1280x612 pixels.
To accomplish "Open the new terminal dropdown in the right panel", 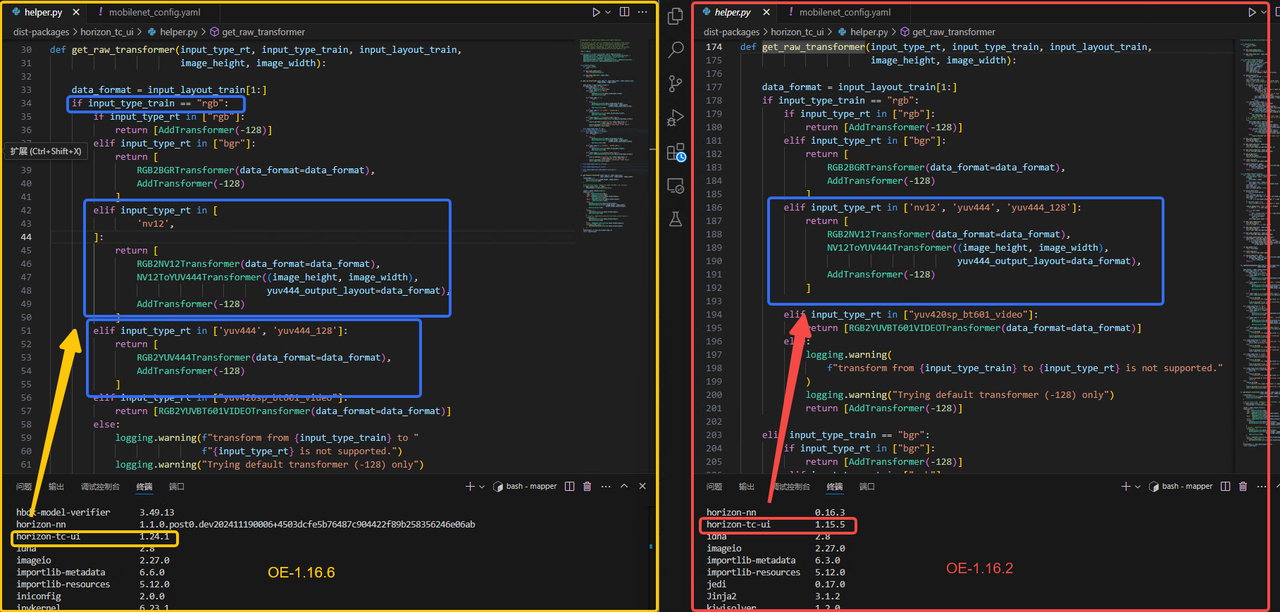I will 1140,487.
